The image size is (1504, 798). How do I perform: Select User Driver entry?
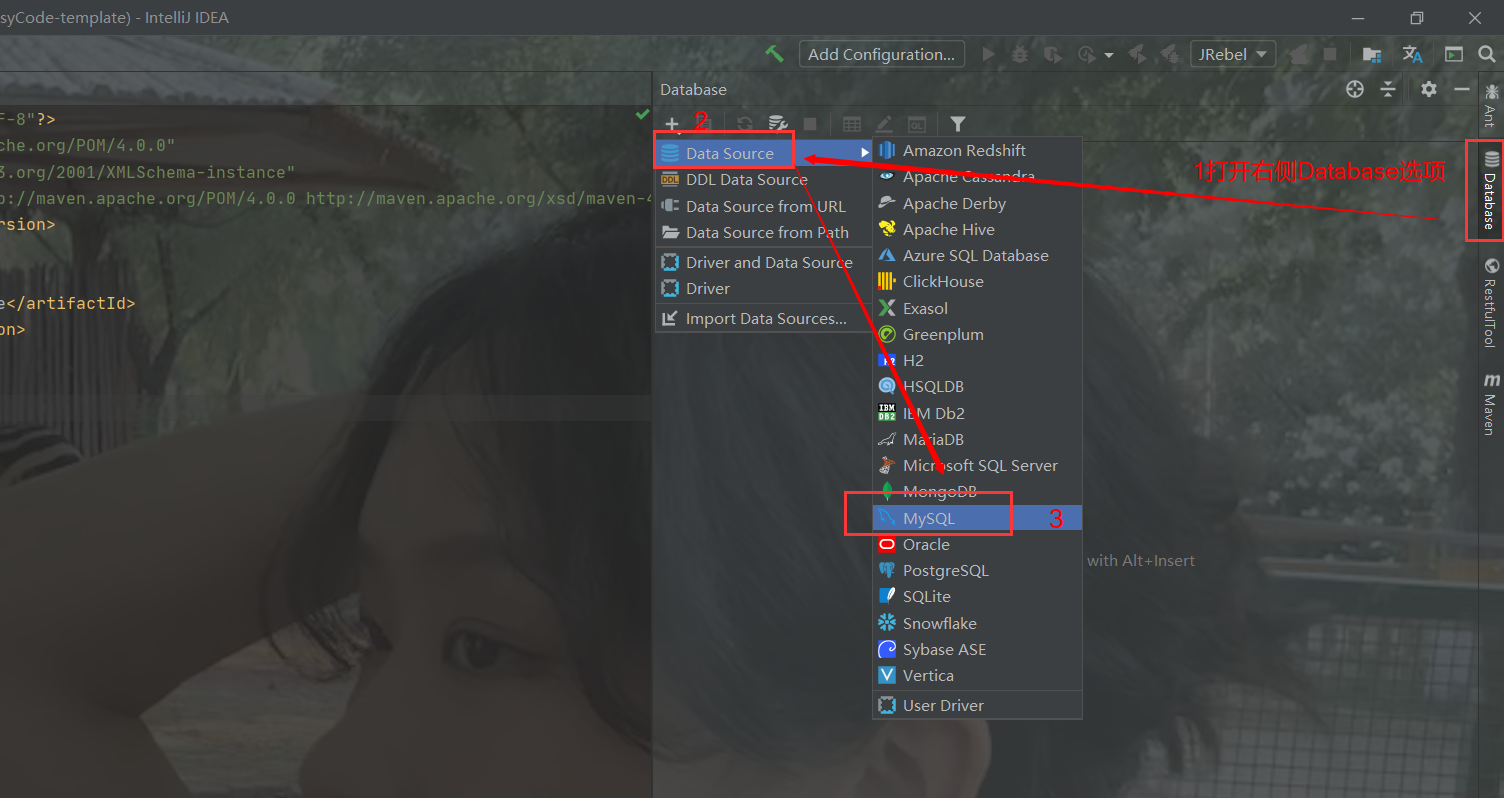[977, 705]
